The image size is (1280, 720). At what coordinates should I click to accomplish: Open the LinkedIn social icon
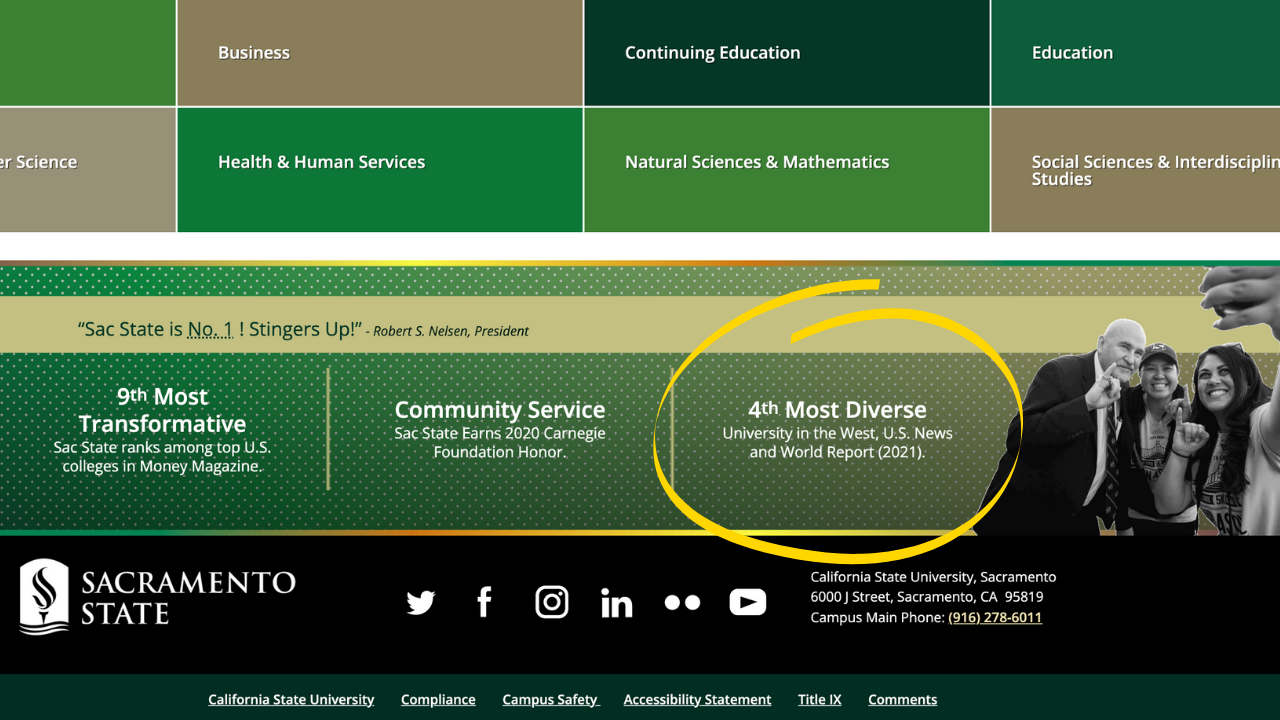[x=617, y=602]
